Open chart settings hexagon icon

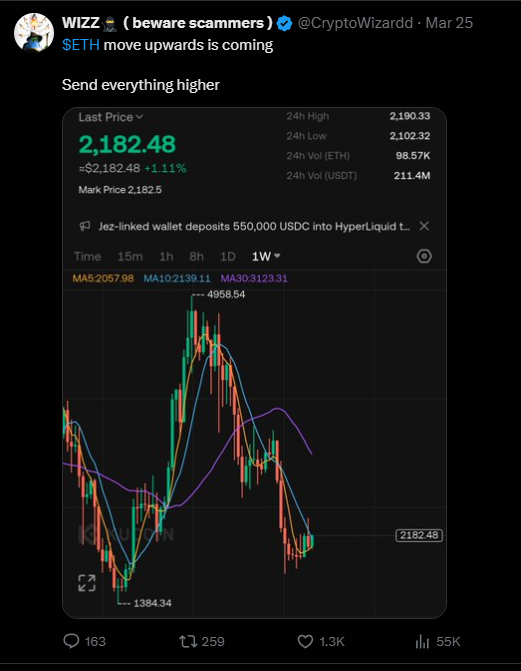point(424,256)
